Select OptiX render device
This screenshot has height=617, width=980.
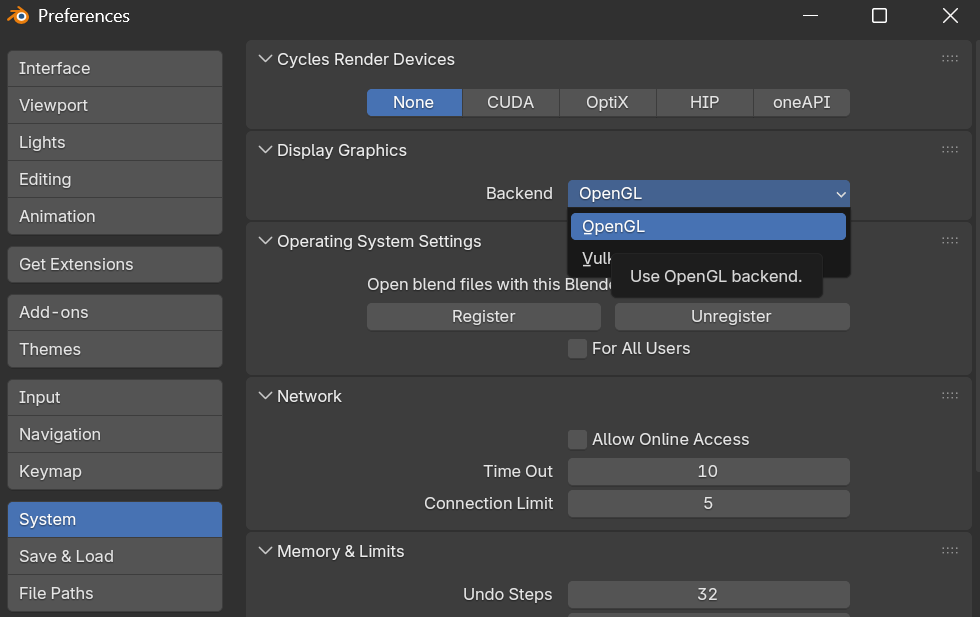[607, 102]
